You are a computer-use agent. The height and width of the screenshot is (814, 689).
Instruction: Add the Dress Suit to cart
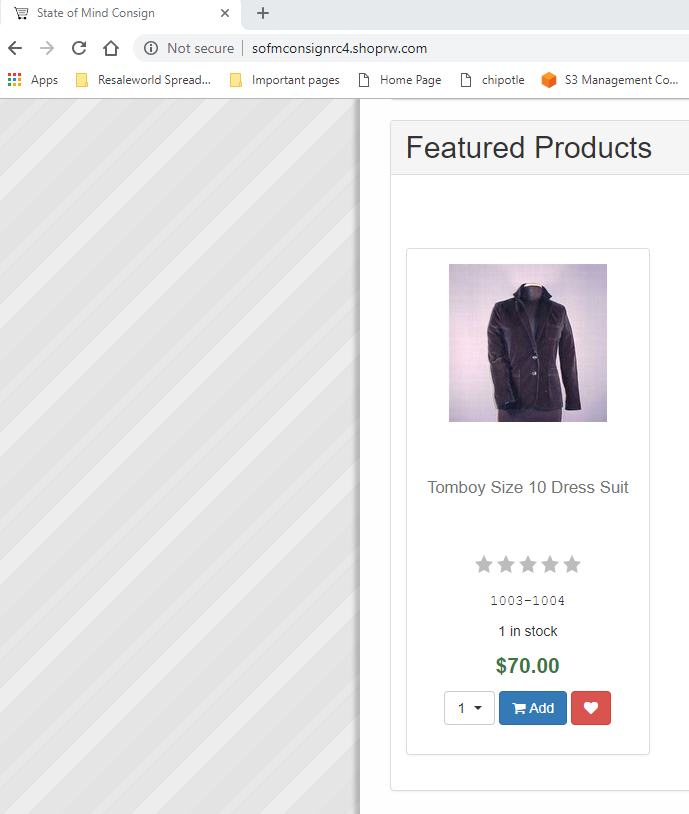(x=533, y=708)
